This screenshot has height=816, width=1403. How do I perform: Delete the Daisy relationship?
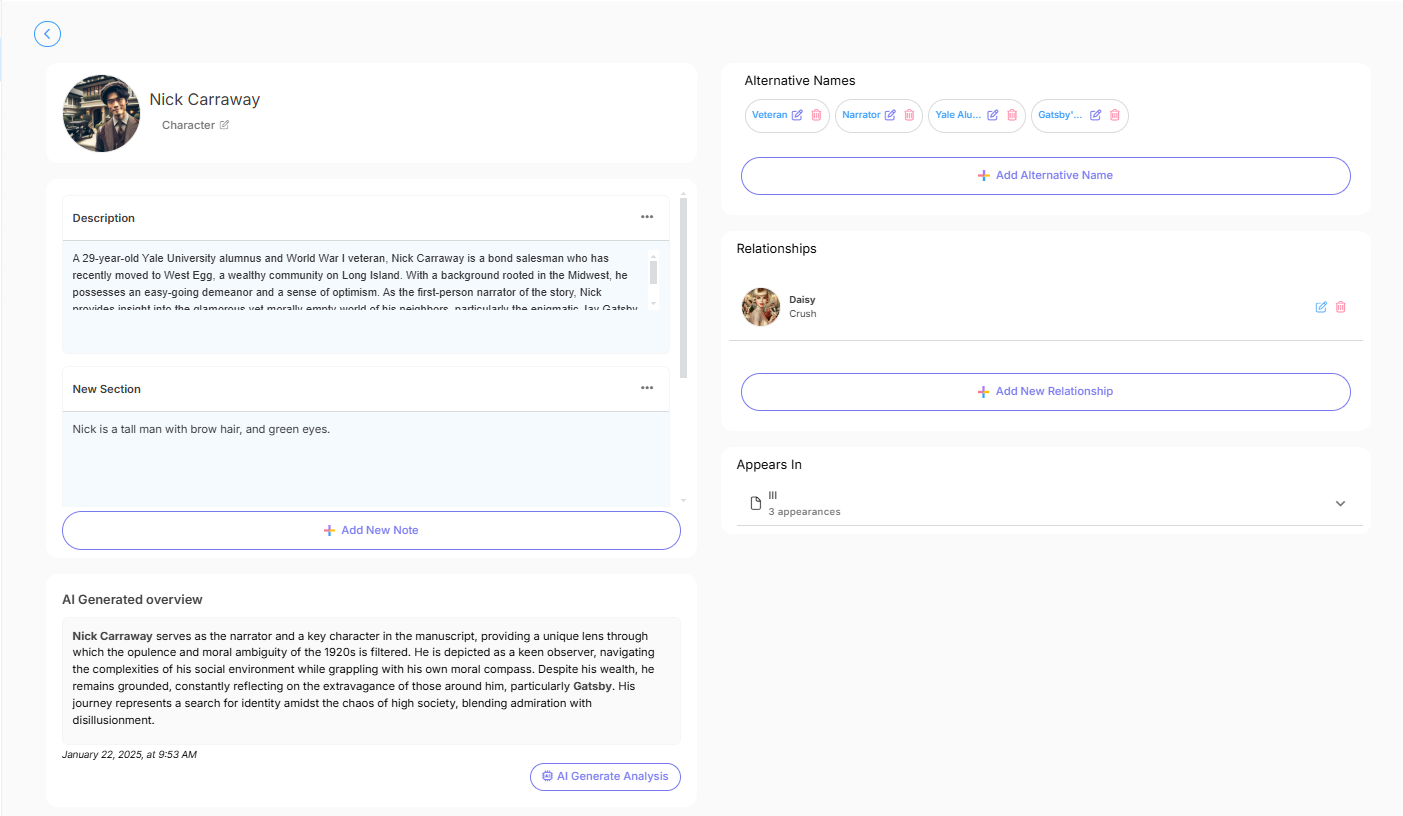(x=1341, y=307)
